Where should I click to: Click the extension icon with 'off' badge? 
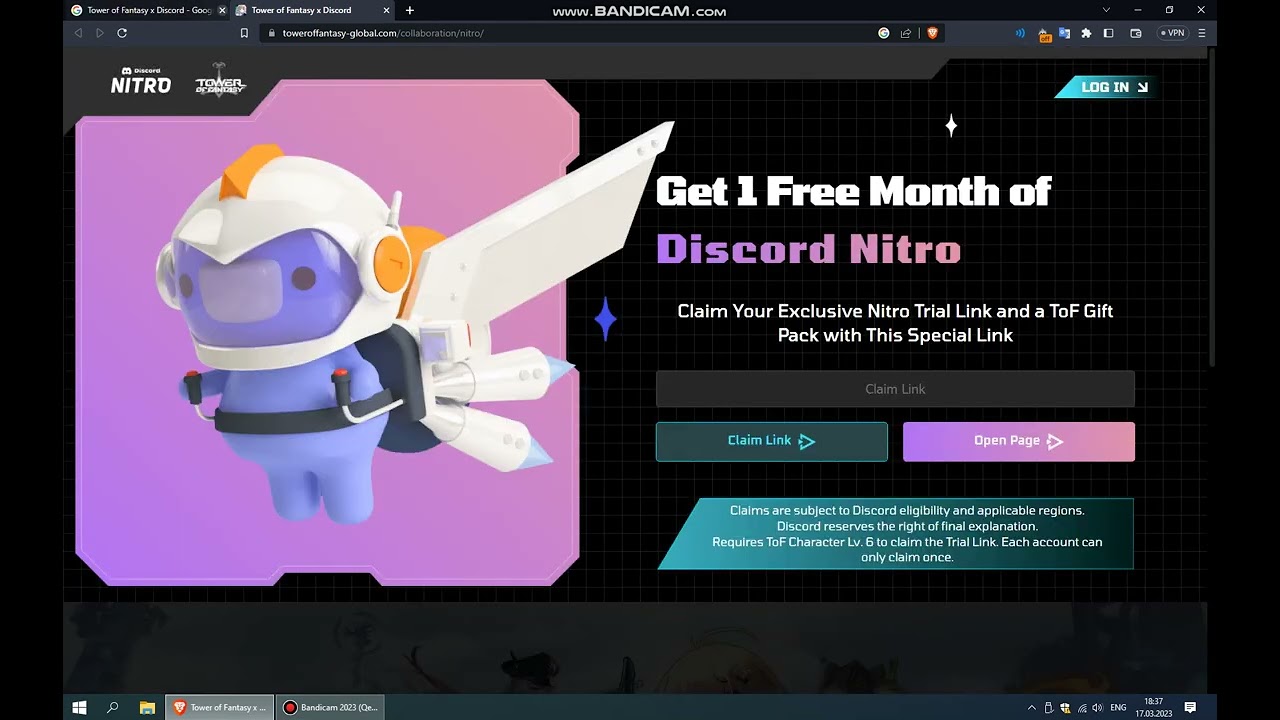(x=1045, y=34)
